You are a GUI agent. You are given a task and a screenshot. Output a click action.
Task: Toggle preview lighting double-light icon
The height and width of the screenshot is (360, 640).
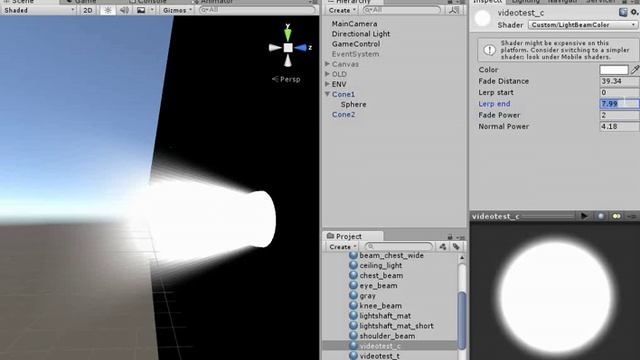point(616,216)
